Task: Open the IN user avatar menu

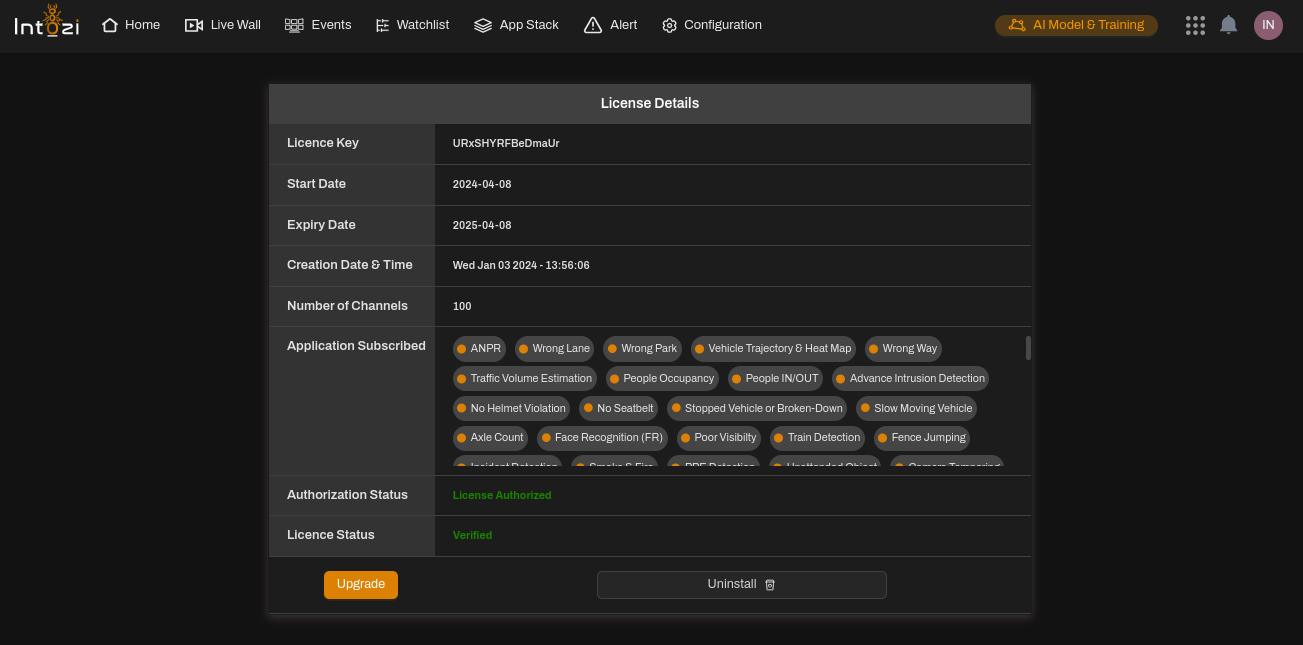Action: 1268,25
